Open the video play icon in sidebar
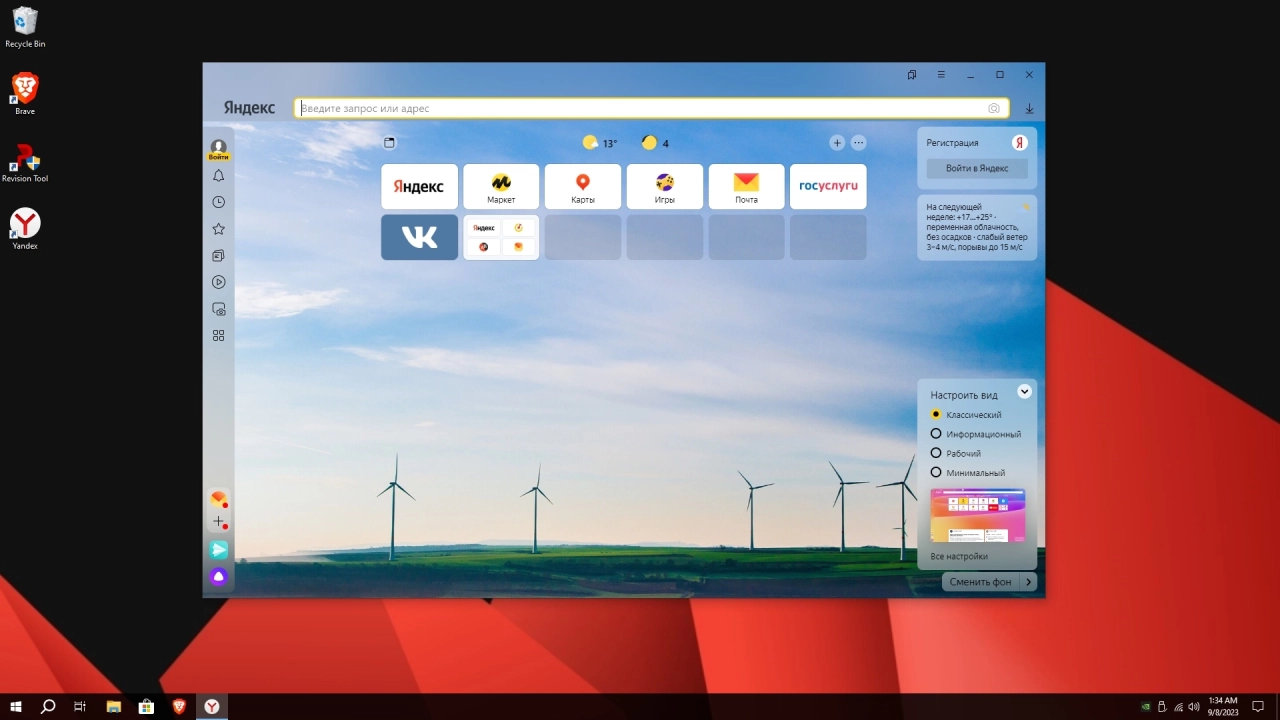Viewport: 1280px width, 720px height. click(x=219, y=282)
